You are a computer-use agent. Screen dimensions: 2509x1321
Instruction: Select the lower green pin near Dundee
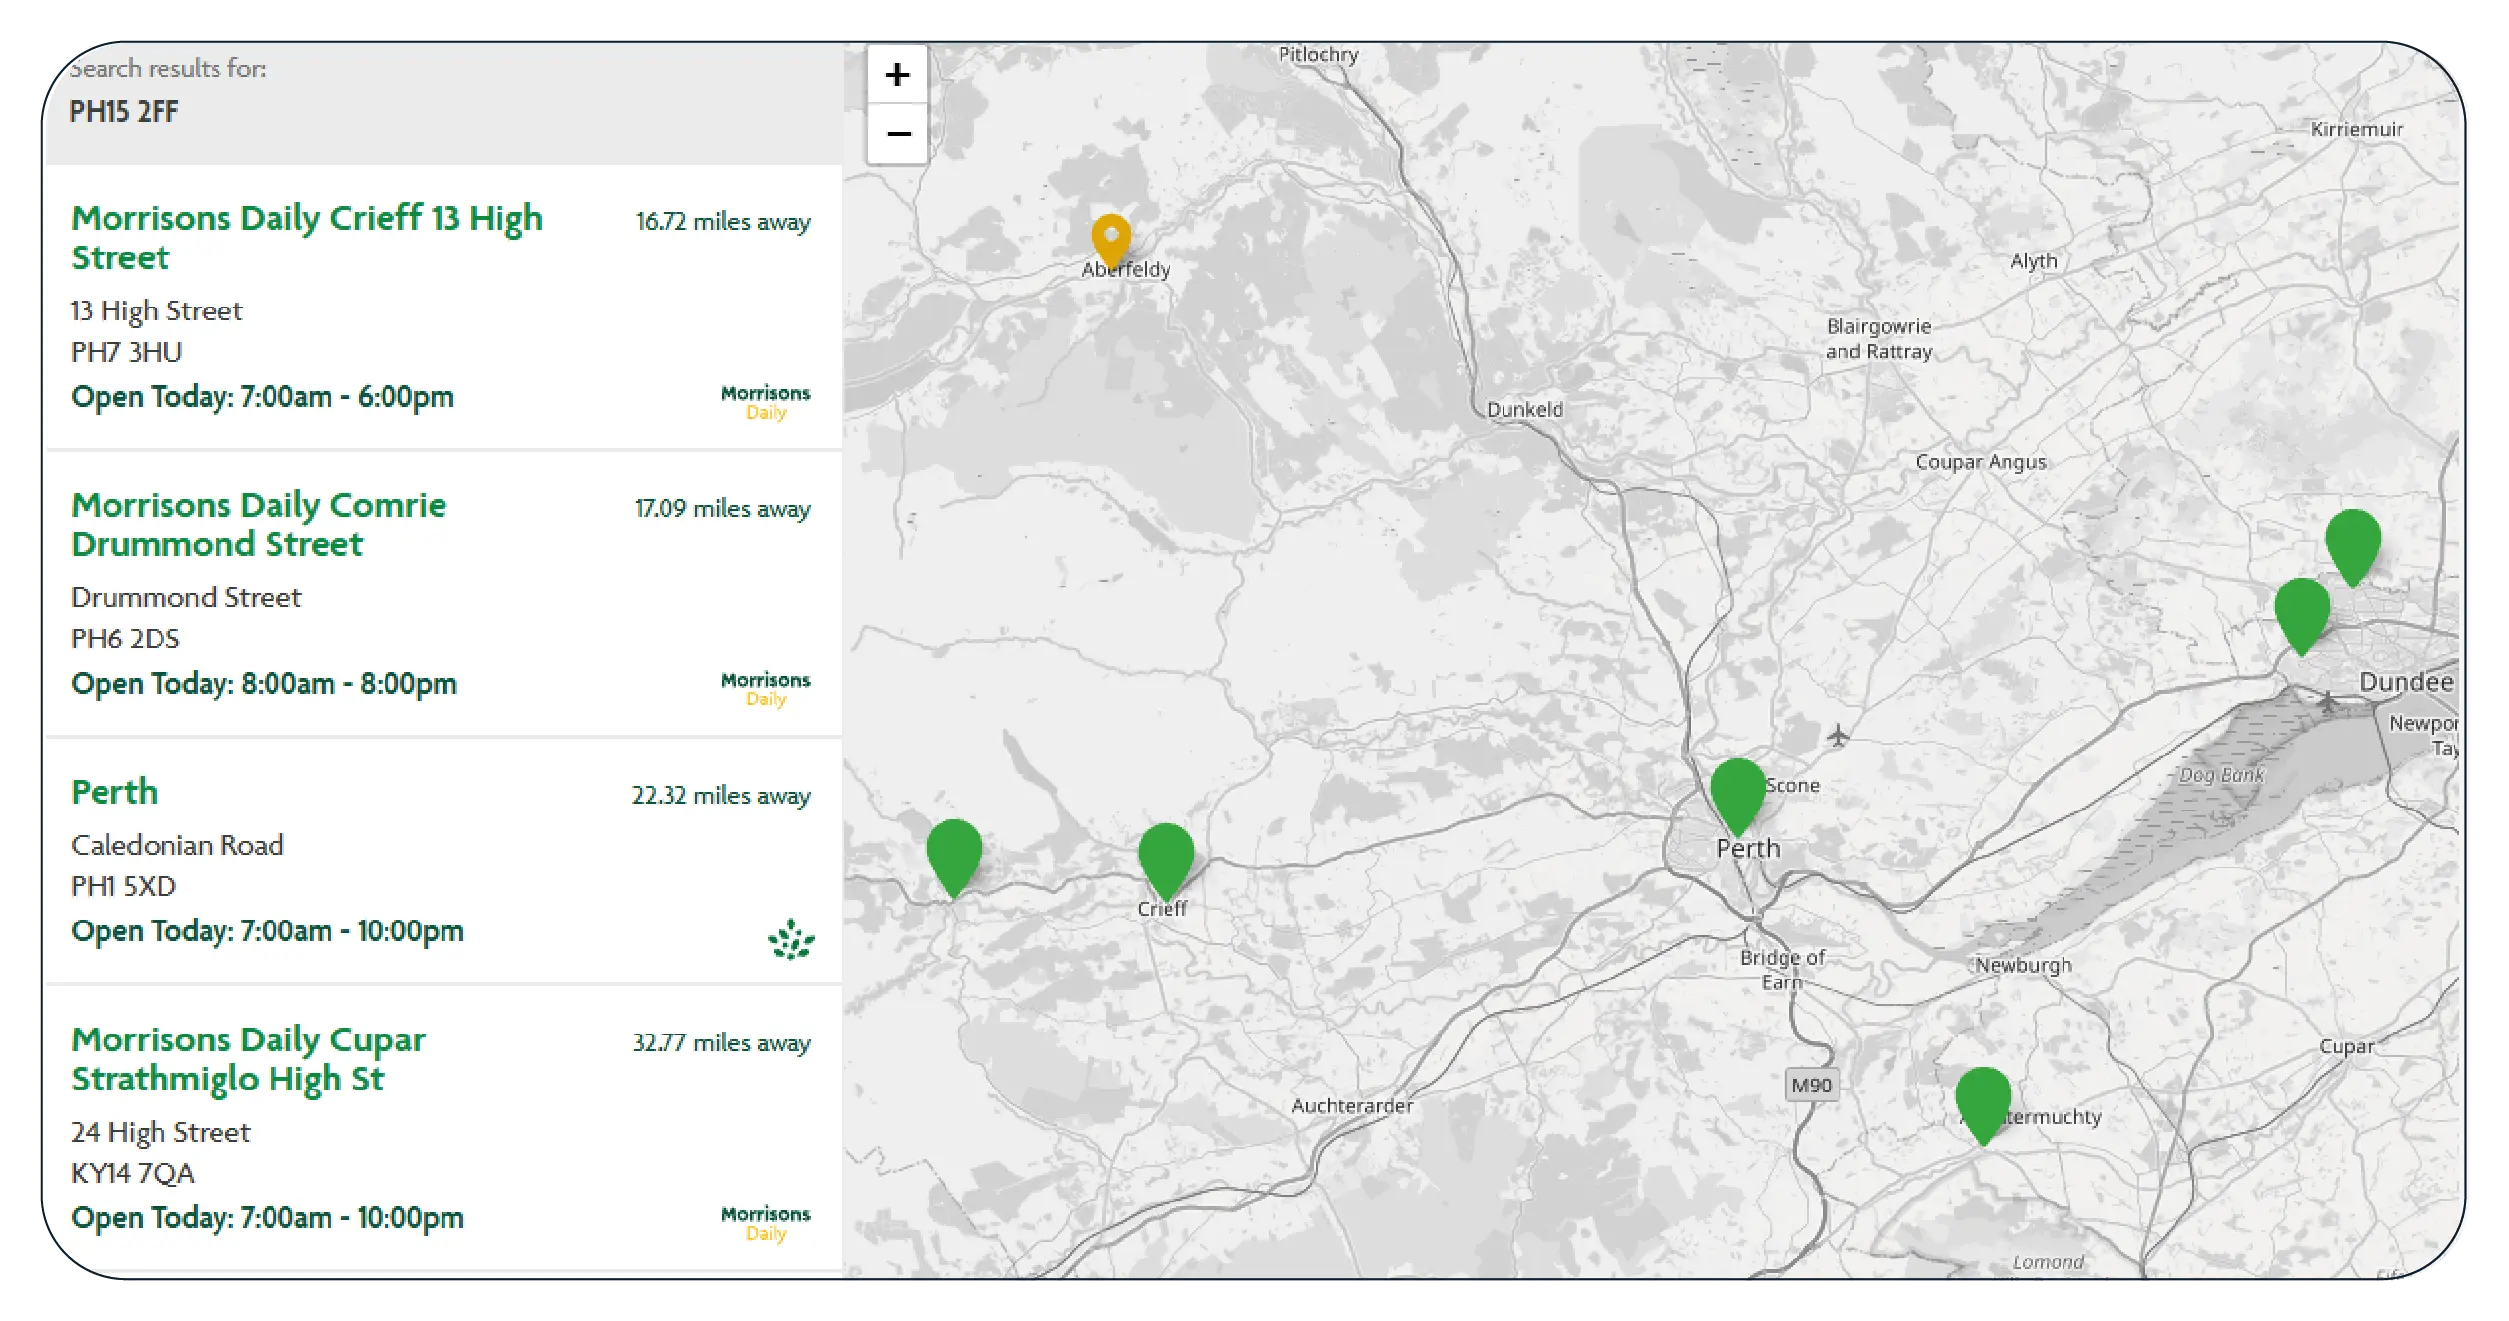2301,612
